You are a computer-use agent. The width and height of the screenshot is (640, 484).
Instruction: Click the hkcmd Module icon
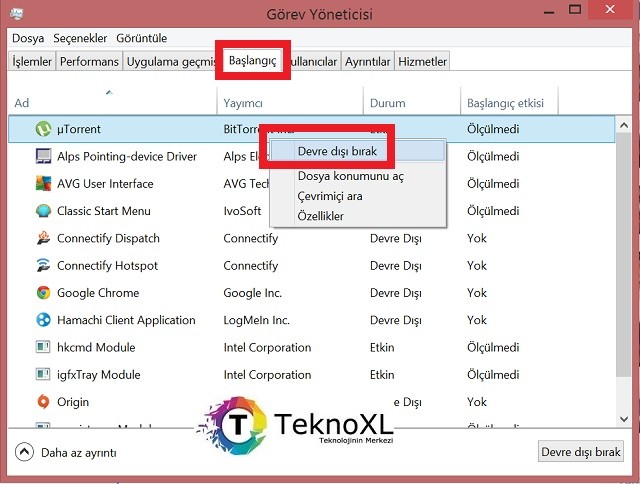point(43,347)
